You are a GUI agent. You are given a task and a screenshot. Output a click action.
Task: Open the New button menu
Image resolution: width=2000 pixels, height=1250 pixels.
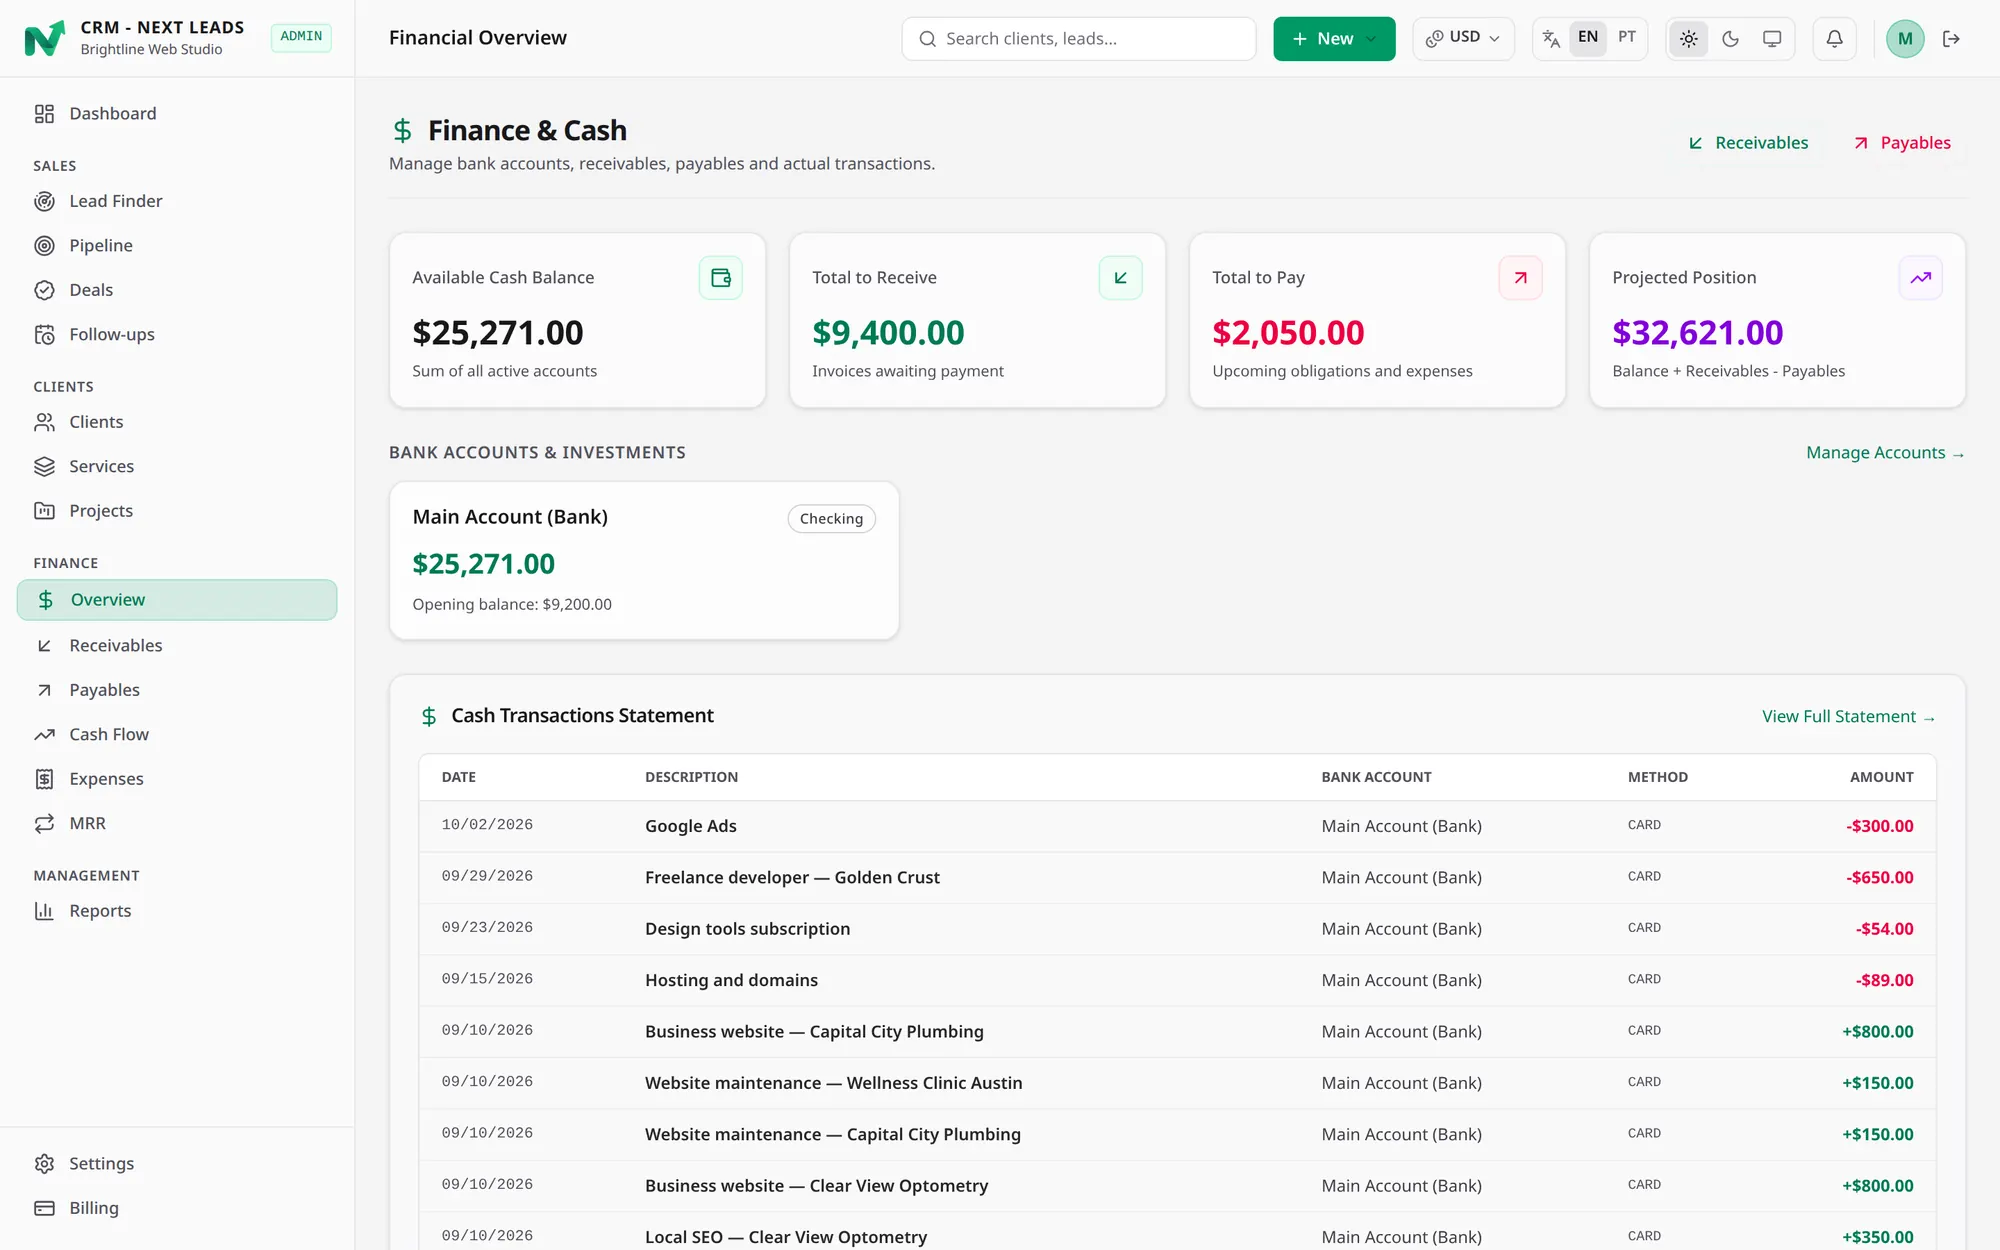[x=1334, y=39]
